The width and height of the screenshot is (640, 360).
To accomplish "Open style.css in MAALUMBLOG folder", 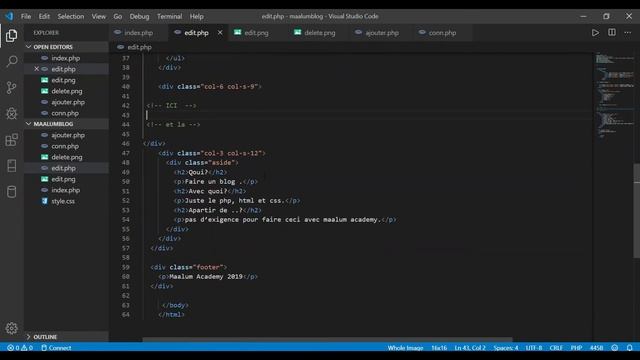I will (66, 201).
